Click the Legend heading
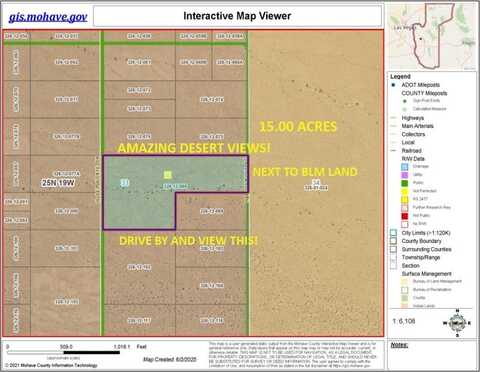This screenshot has width=480, height=372. pos(400,76)
